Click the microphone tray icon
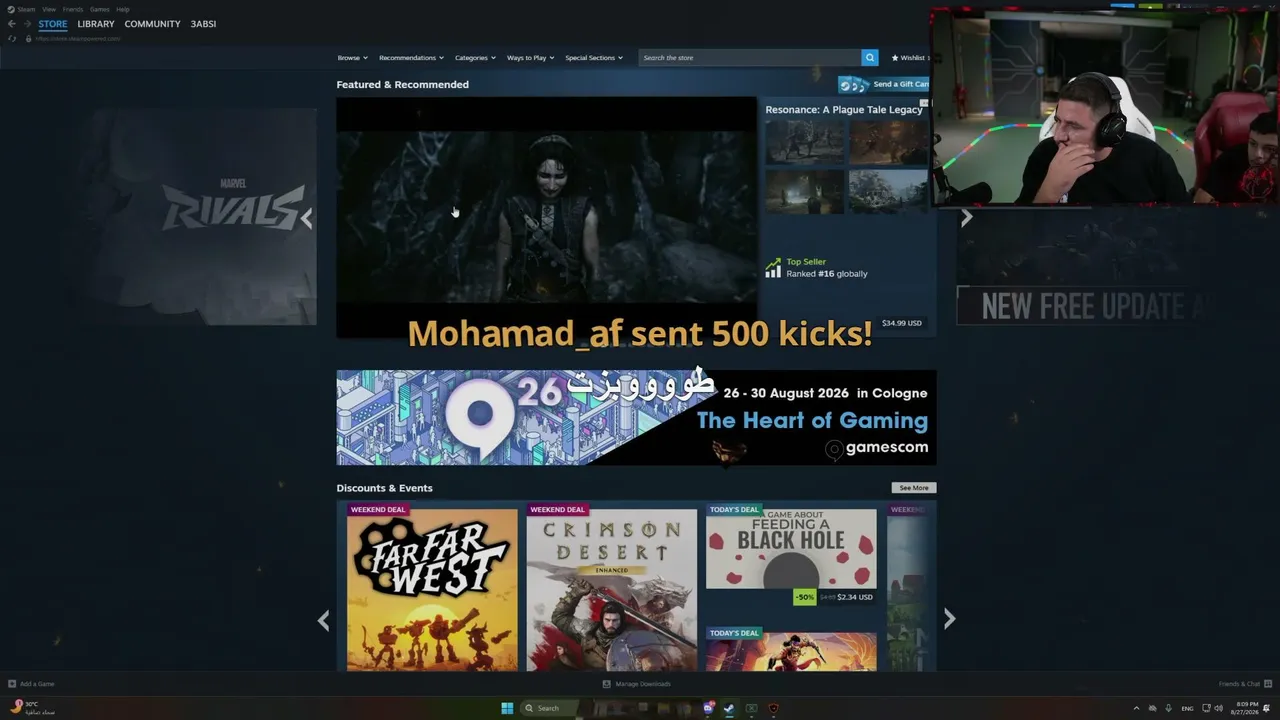This screenshot has height=720, width=1280. pyautogui.click(x=1168, y=708)
